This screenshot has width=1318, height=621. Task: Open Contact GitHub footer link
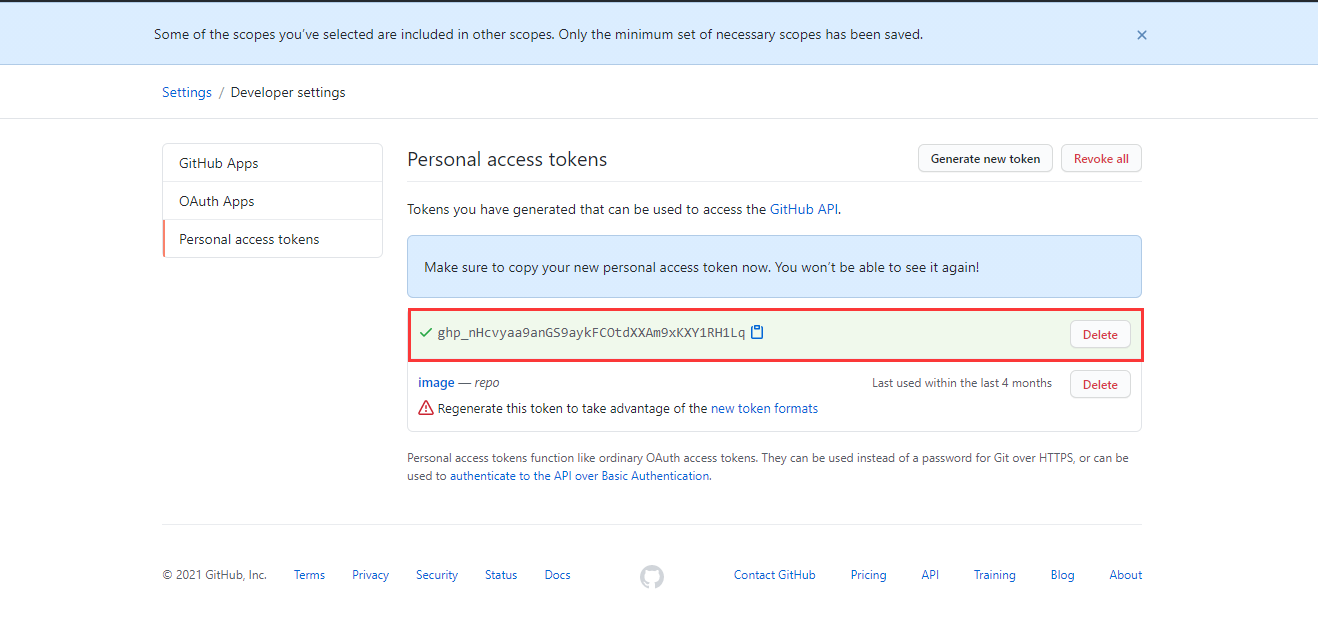(775, 575)
